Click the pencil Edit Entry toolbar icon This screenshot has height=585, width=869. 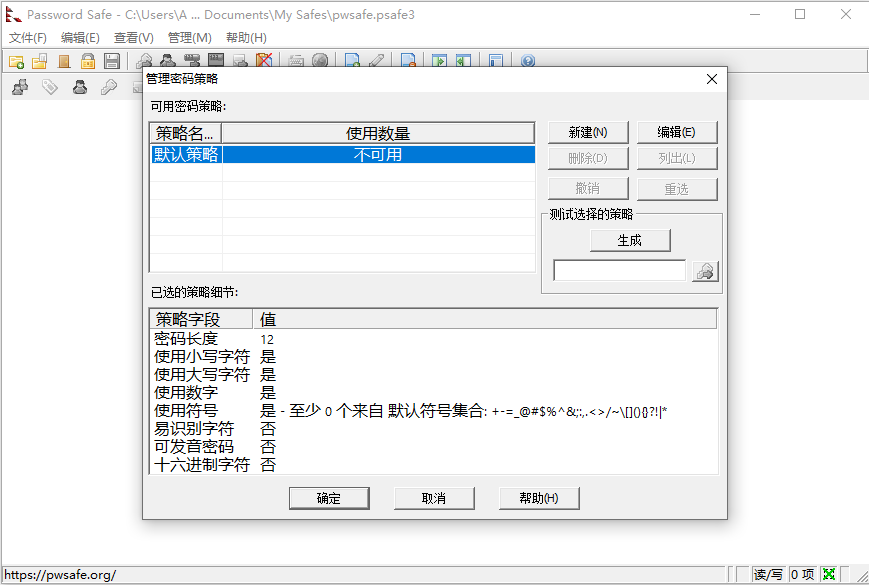tap(377, 60)
